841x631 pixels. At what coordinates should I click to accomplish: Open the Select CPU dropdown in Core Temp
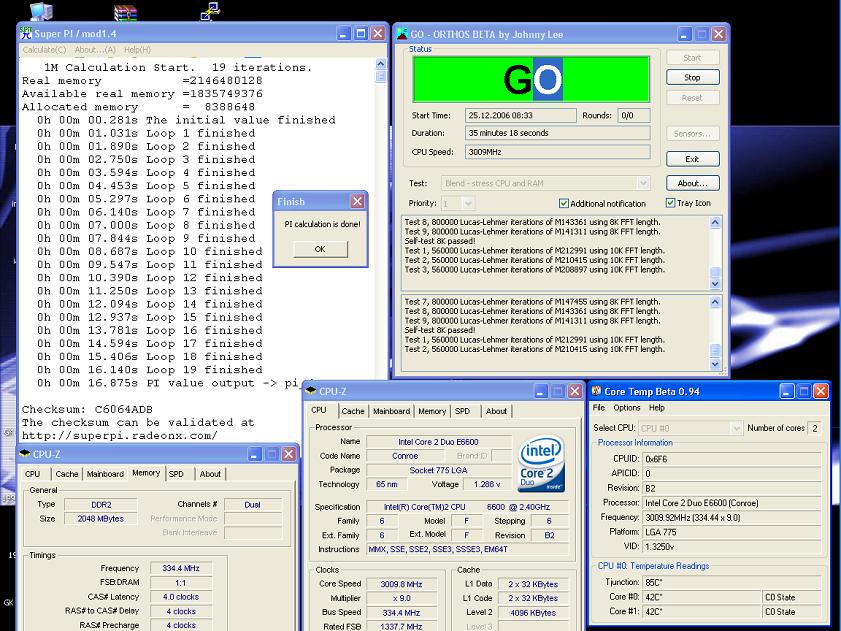coord(736,428)
